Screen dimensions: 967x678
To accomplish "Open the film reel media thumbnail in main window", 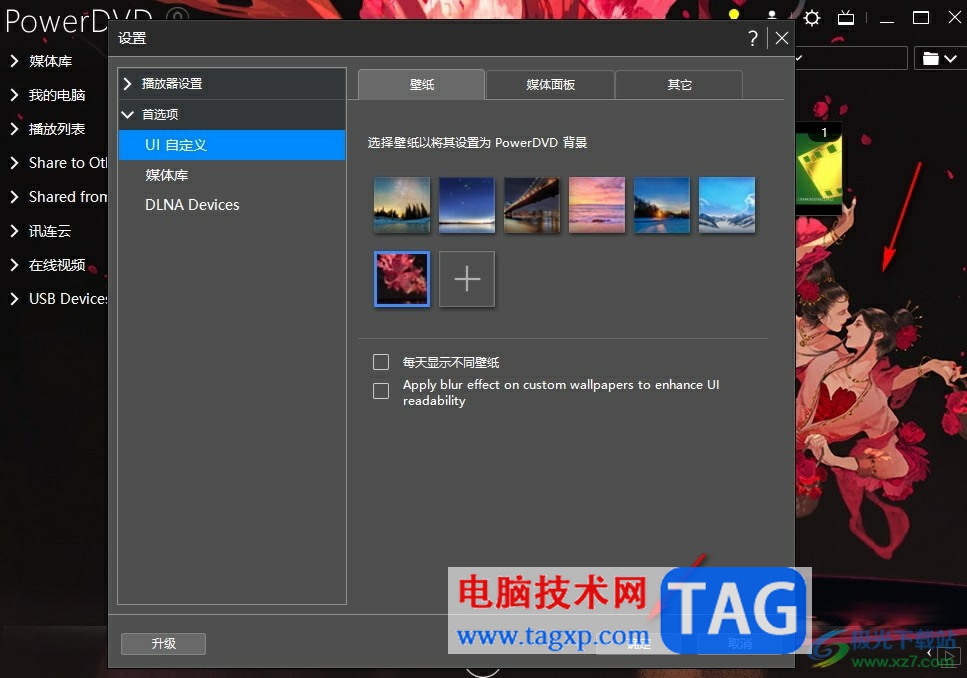I will click(x=819, y=168).
